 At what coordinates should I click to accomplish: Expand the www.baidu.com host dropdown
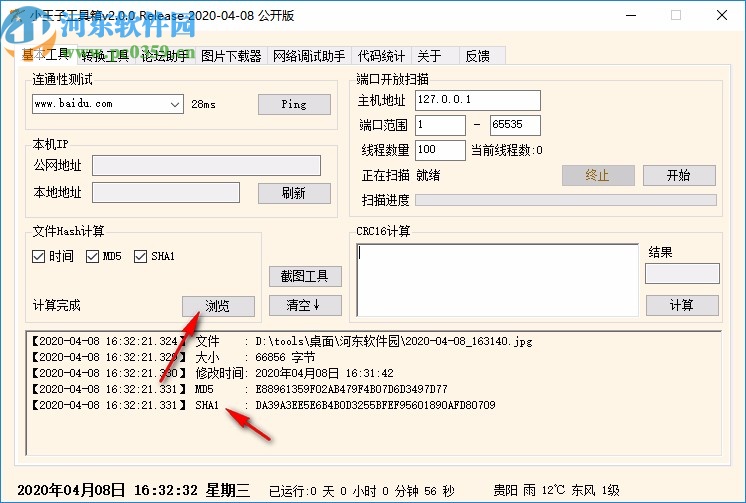[175, 104]
